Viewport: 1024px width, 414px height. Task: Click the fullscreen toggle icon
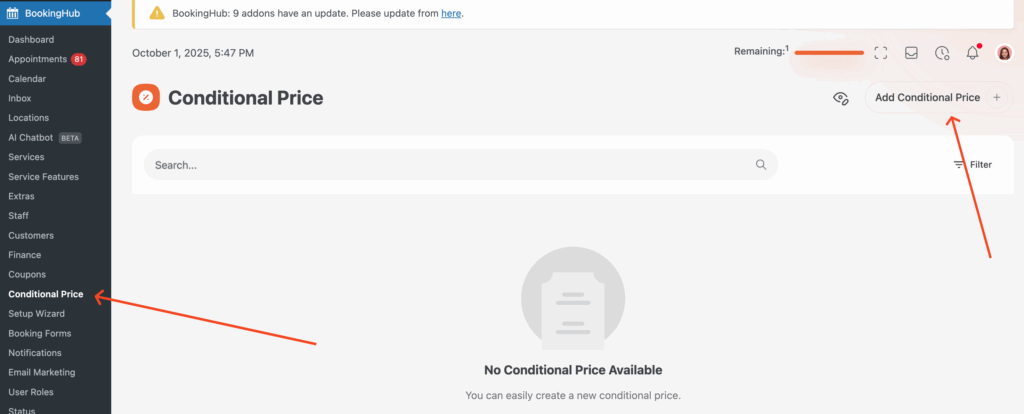881,53
